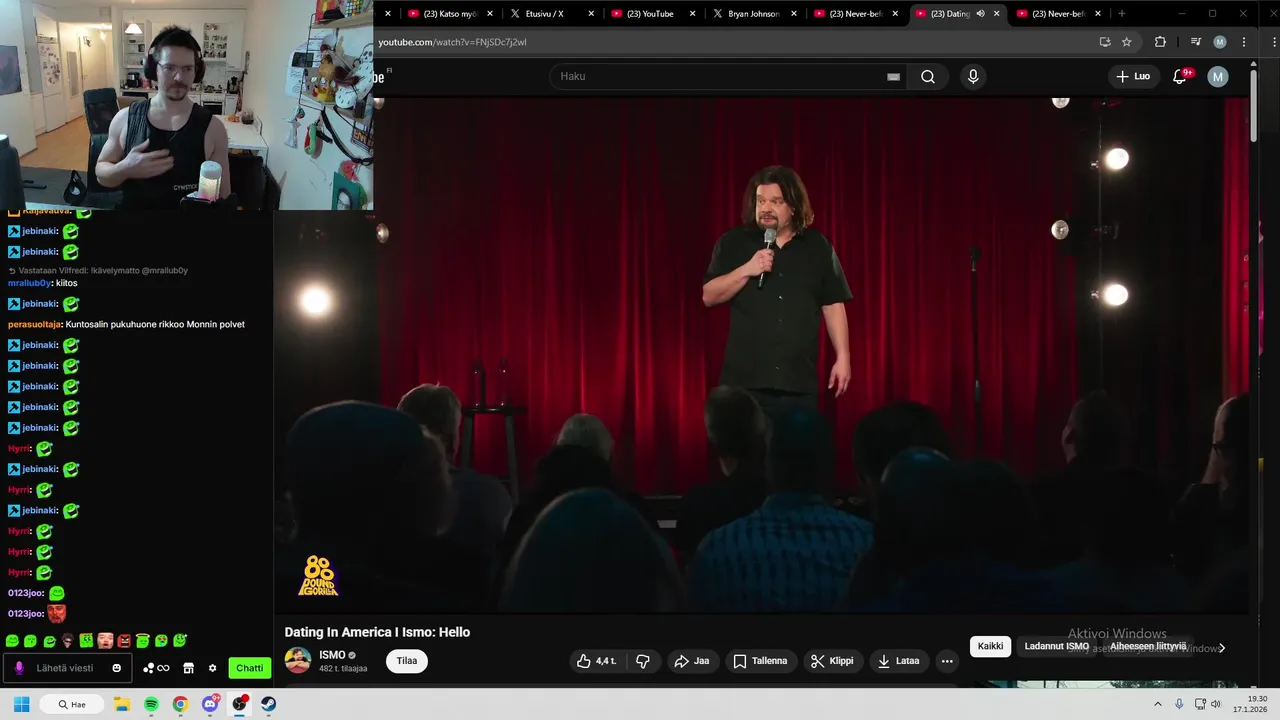1280x720 pixels.
Task: Open the chat shop icon
Action: (188, 668)
